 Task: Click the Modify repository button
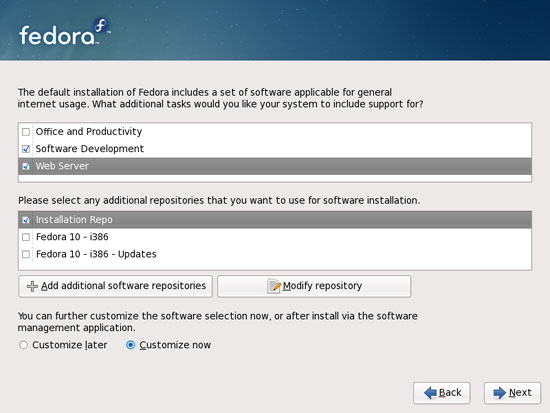314,286
